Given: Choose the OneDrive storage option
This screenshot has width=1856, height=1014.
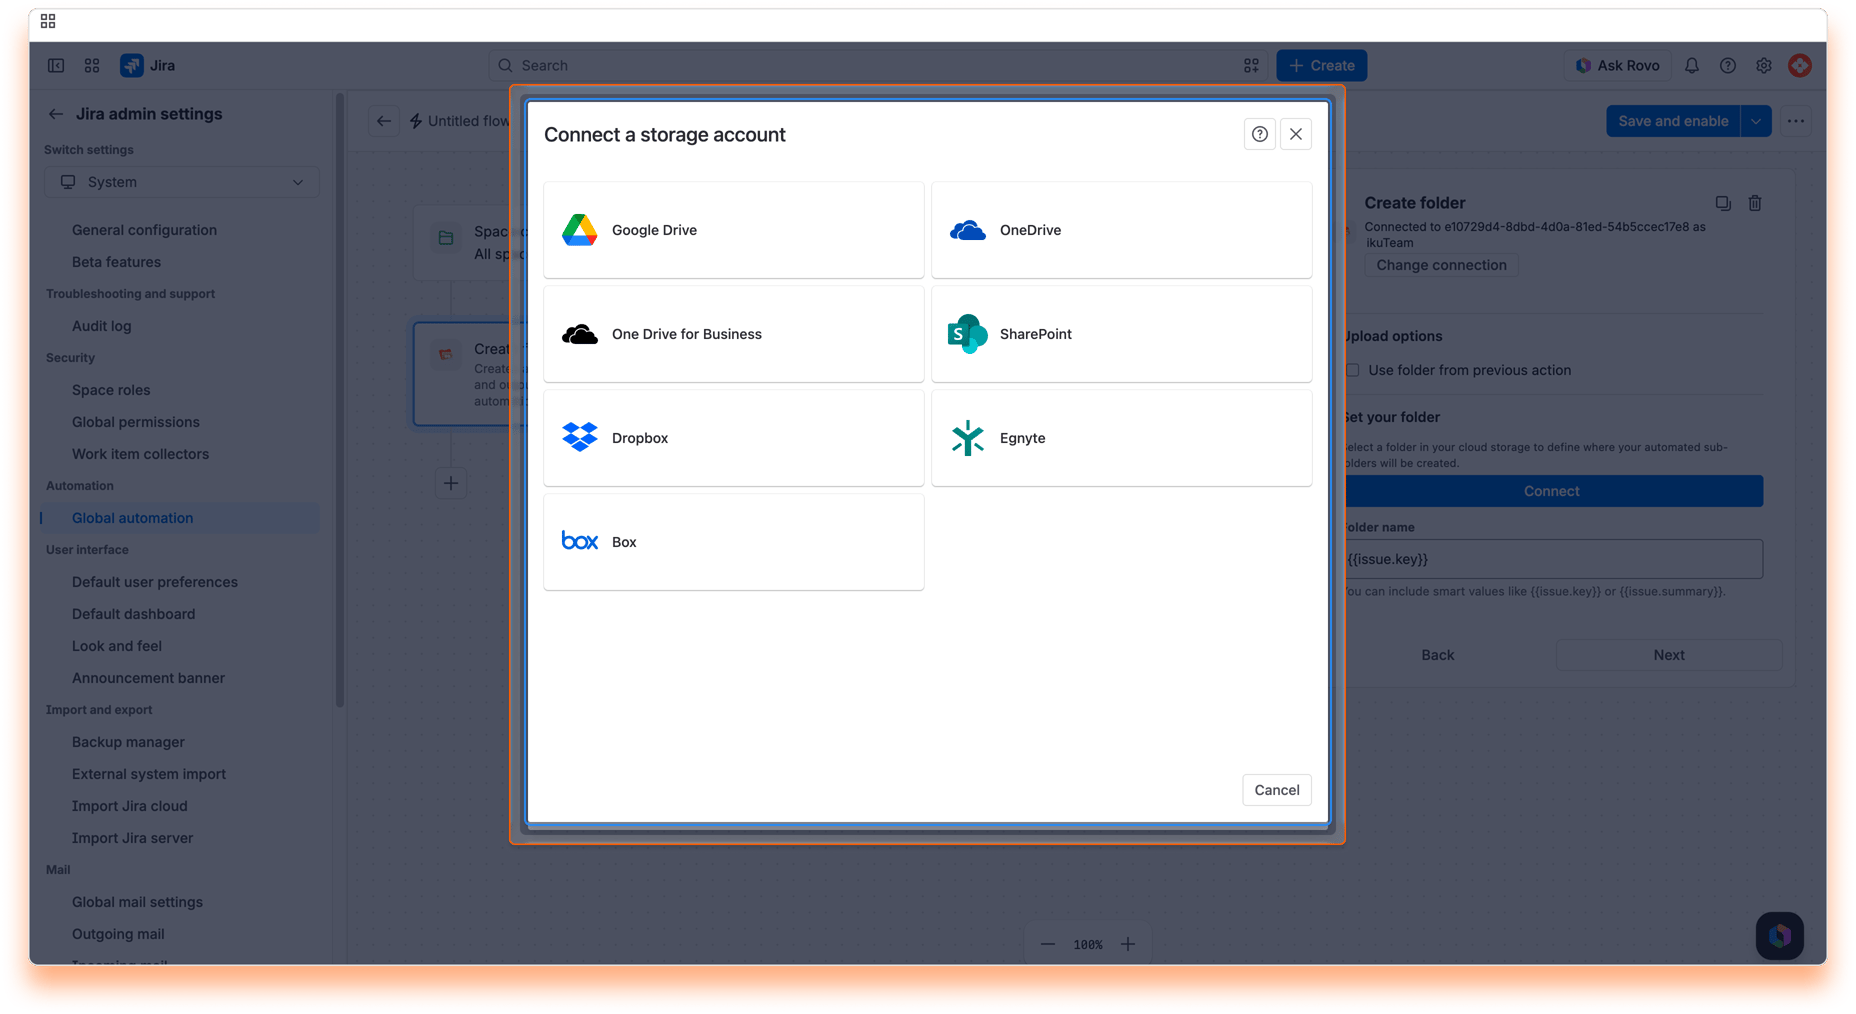Looking at the screenshot, I should click(1121, 230).
